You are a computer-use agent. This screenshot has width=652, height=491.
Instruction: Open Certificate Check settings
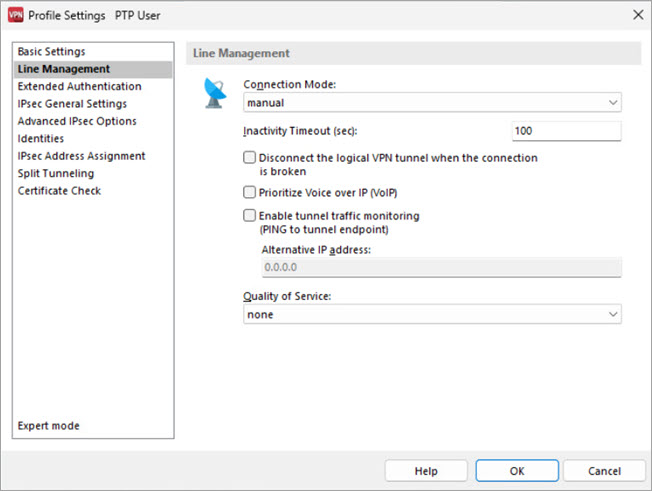[59, 191]
